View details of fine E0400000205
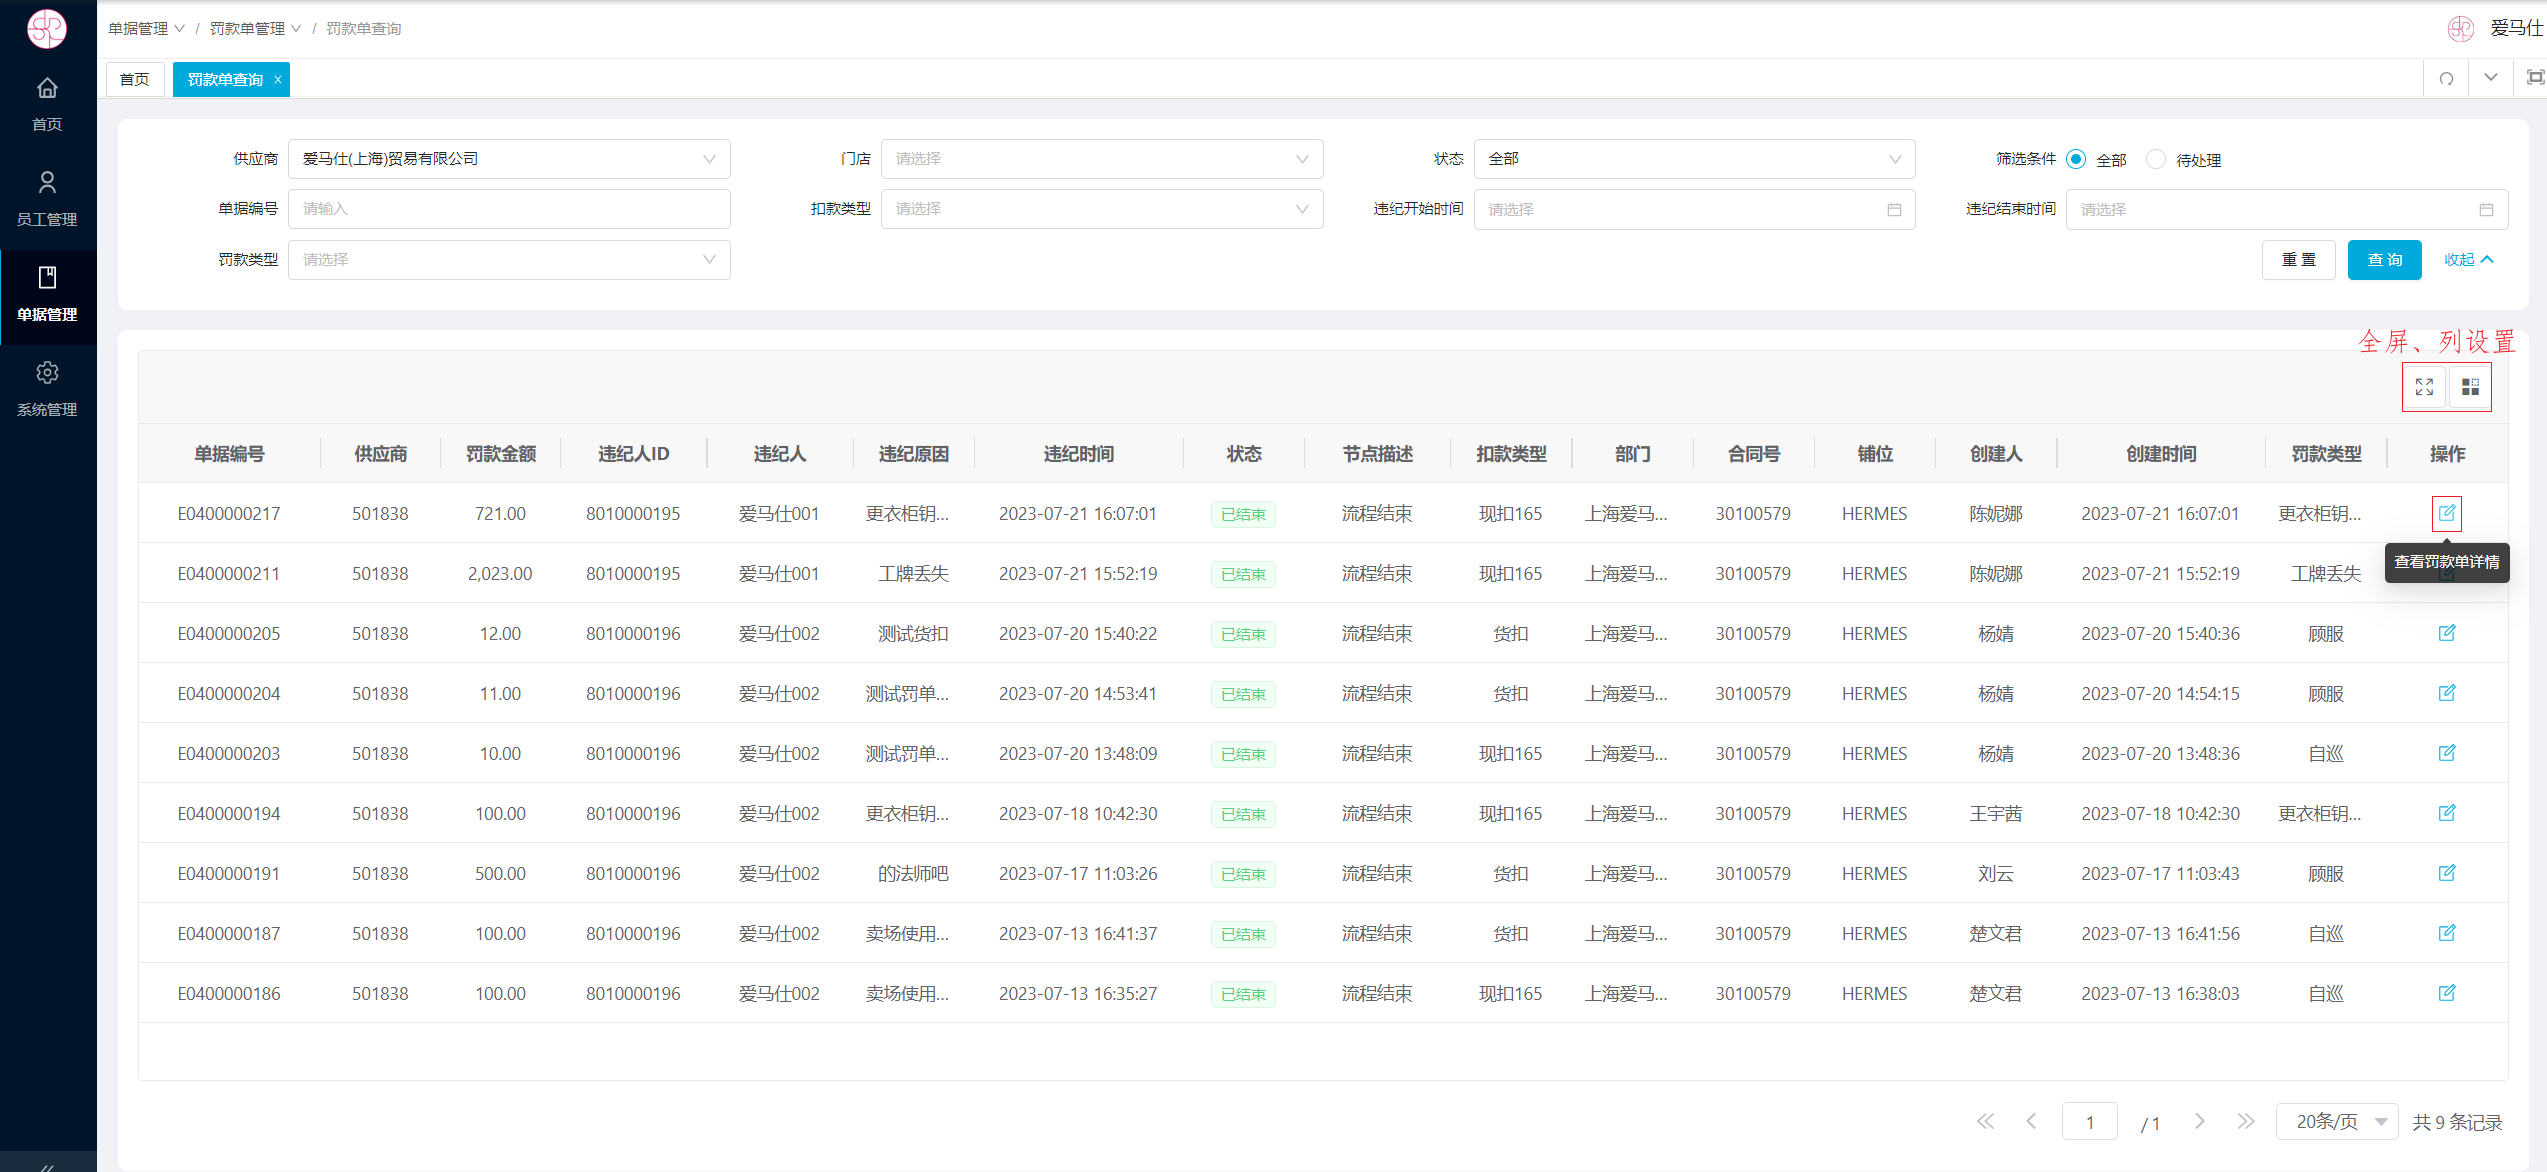This screenshot has height=1172, width=2547. click(x=2447, y=633)
